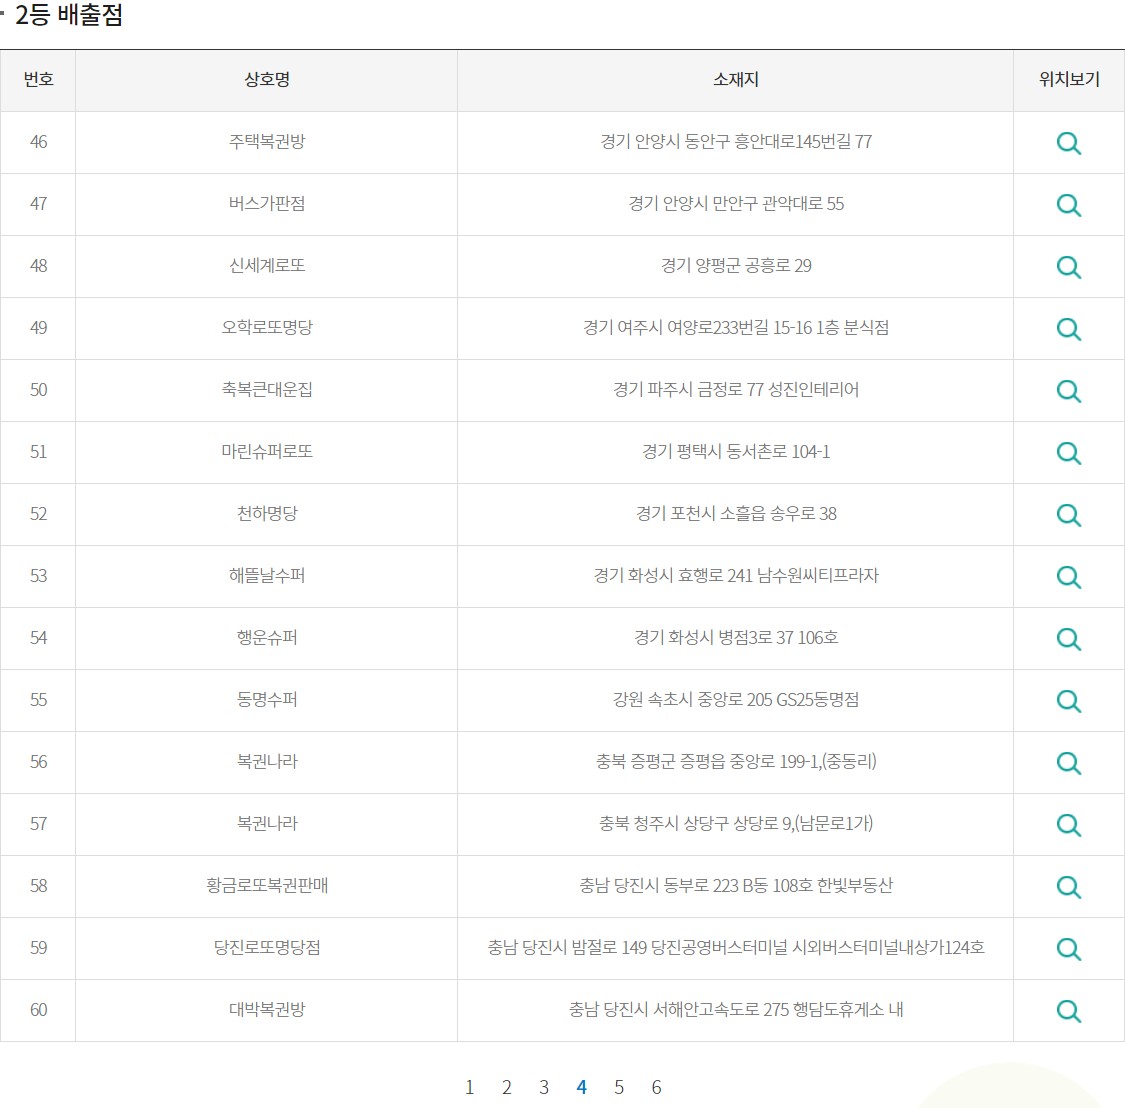Click row number 60
This screenshot has width=1125, height=1108.
pos(38,1010)
